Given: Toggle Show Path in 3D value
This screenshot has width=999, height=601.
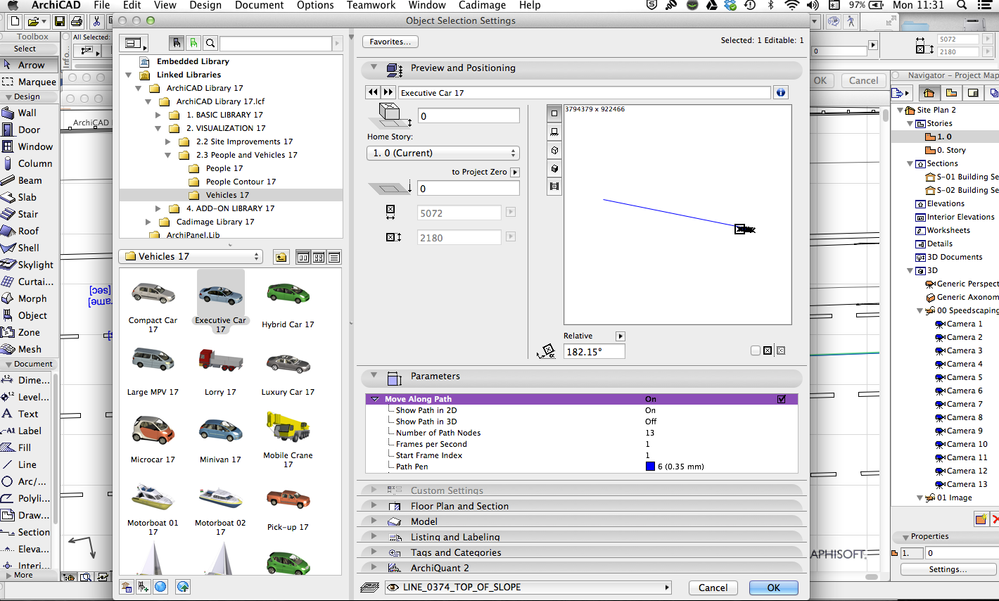Looking at the screenshot, I should [651, 422].
